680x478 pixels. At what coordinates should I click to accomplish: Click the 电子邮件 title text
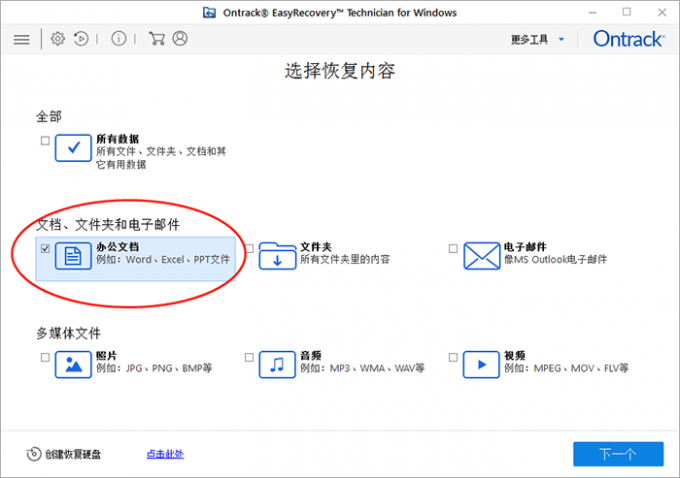tap(525, 247)
